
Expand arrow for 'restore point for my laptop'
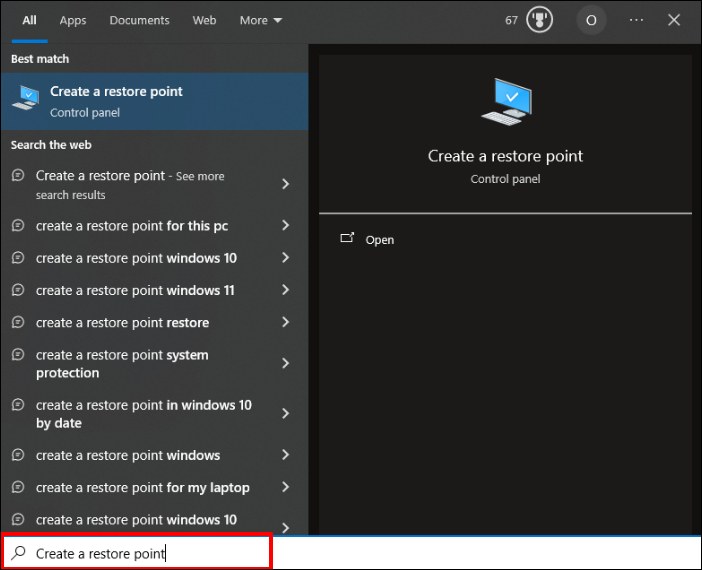coord(285,487)
